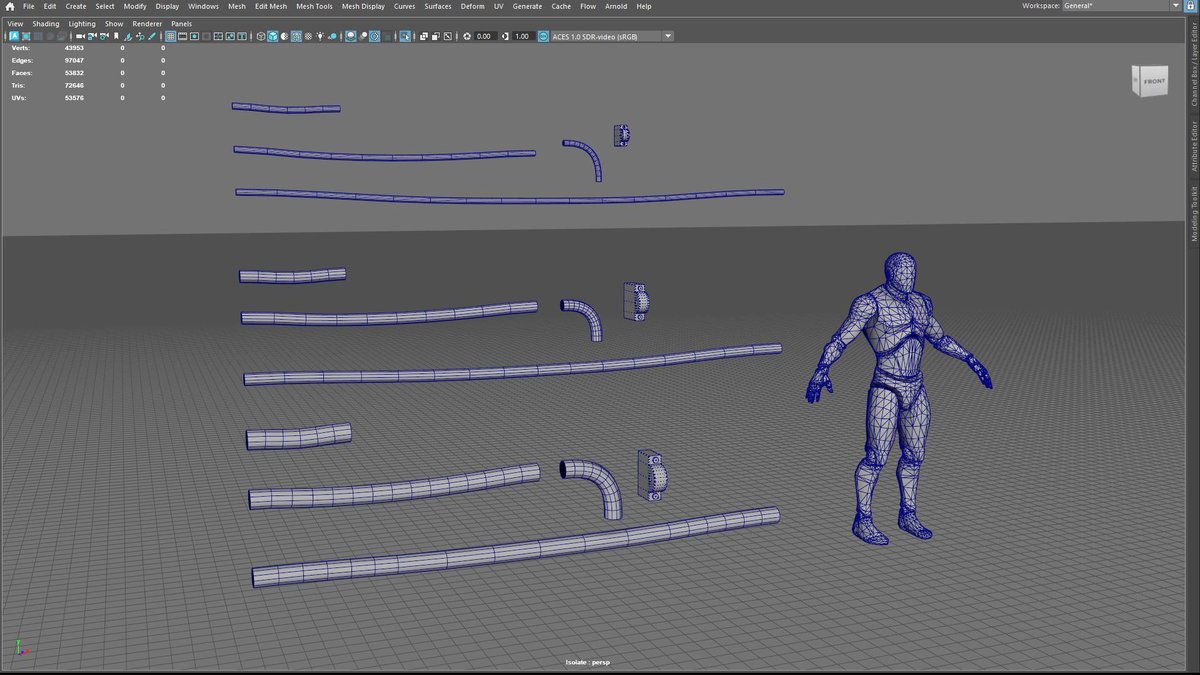Open the Deform menu
1200x675 pixels.
point(472,6)
